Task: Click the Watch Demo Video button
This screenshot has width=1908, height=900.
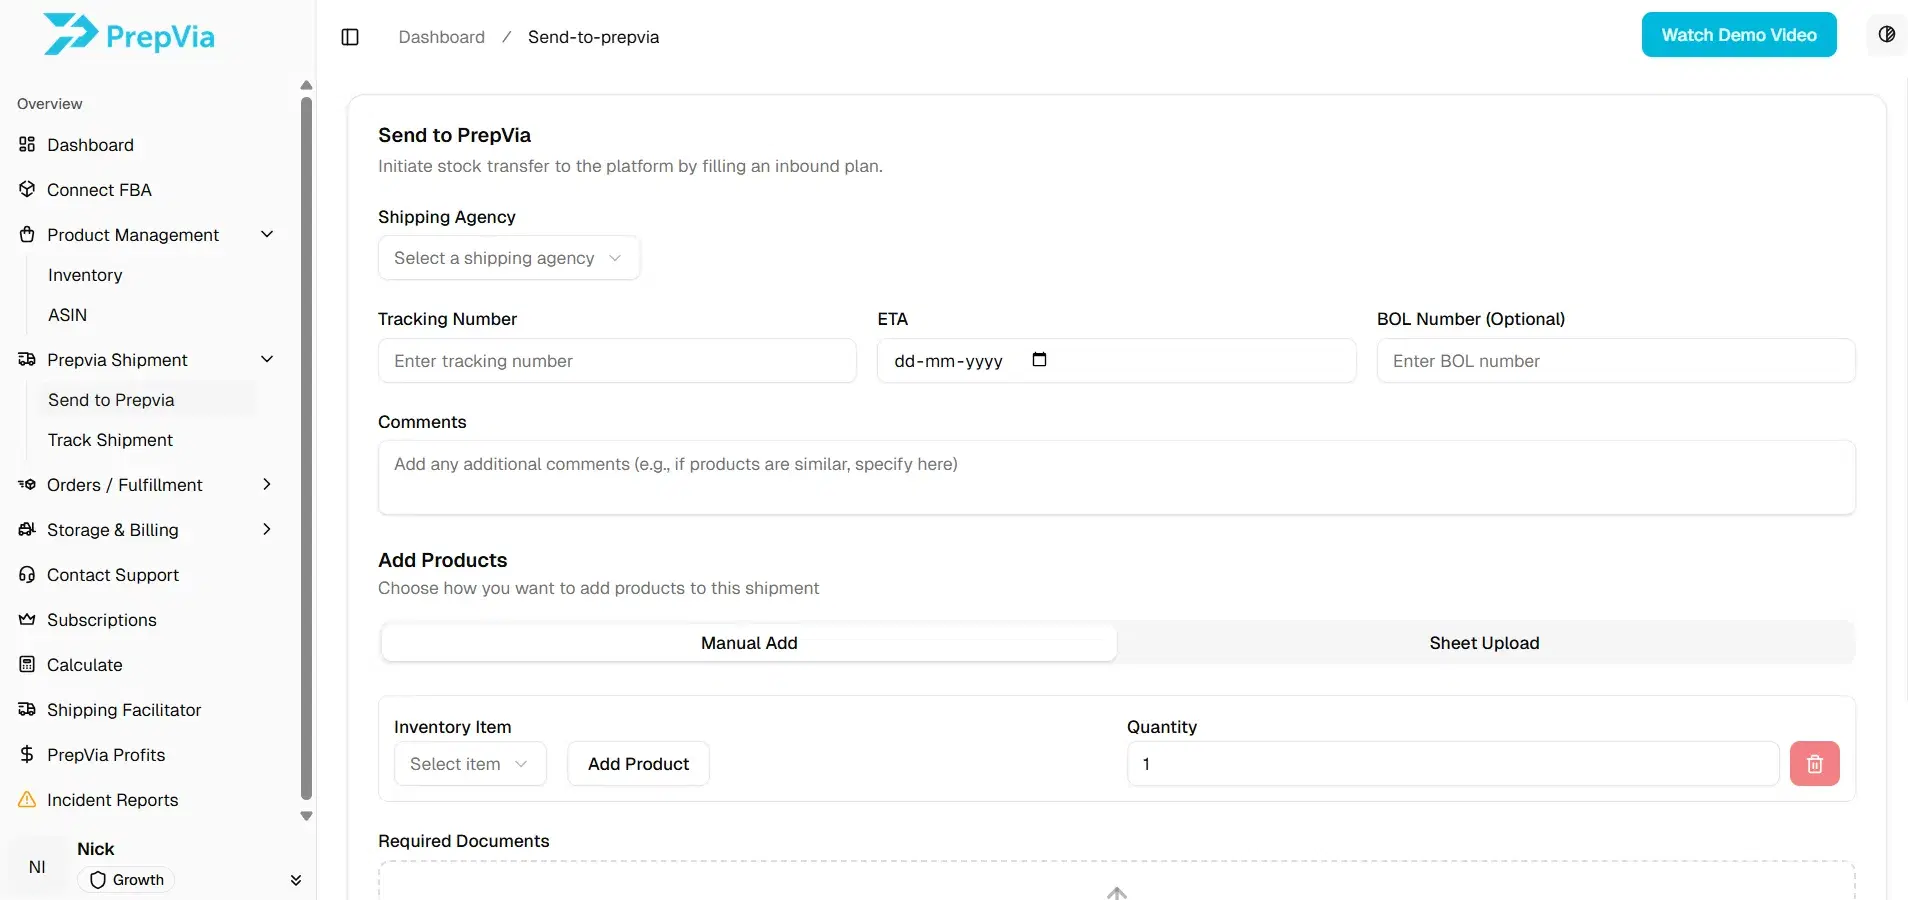Action: click(x=1738, y=34)
